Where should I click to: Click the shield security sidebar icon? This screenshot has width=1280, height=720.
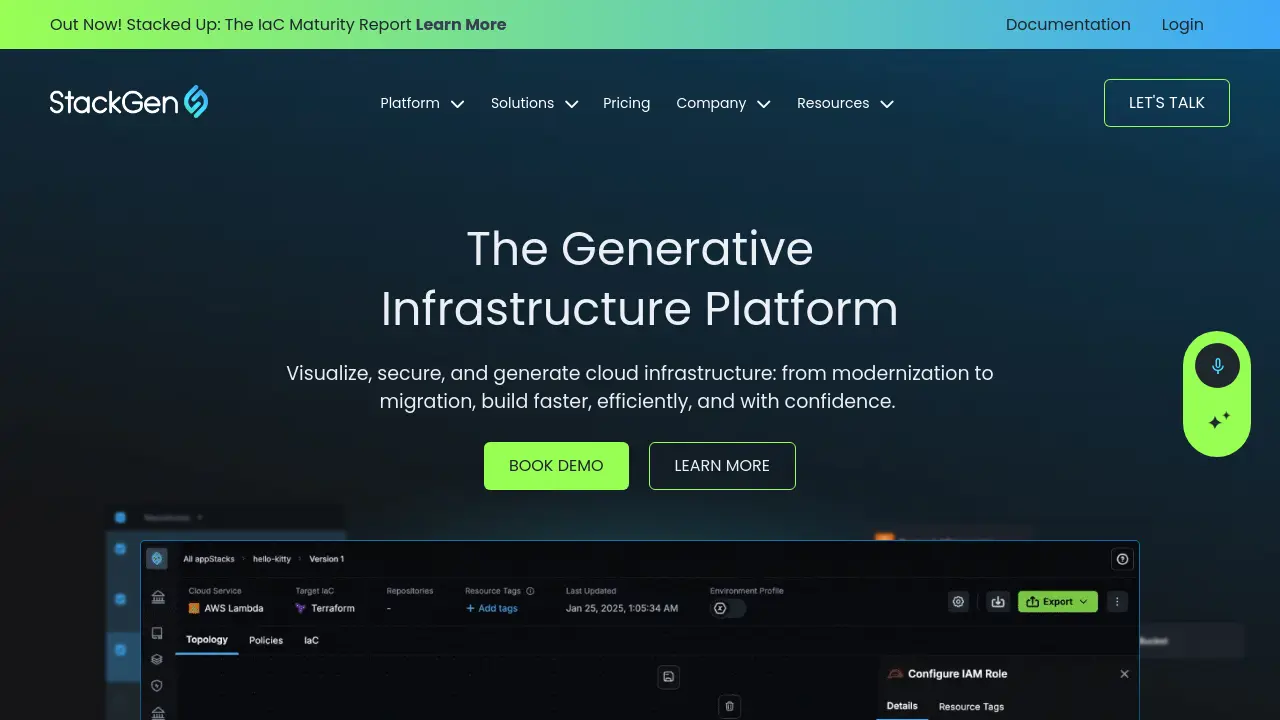[157, 686]
